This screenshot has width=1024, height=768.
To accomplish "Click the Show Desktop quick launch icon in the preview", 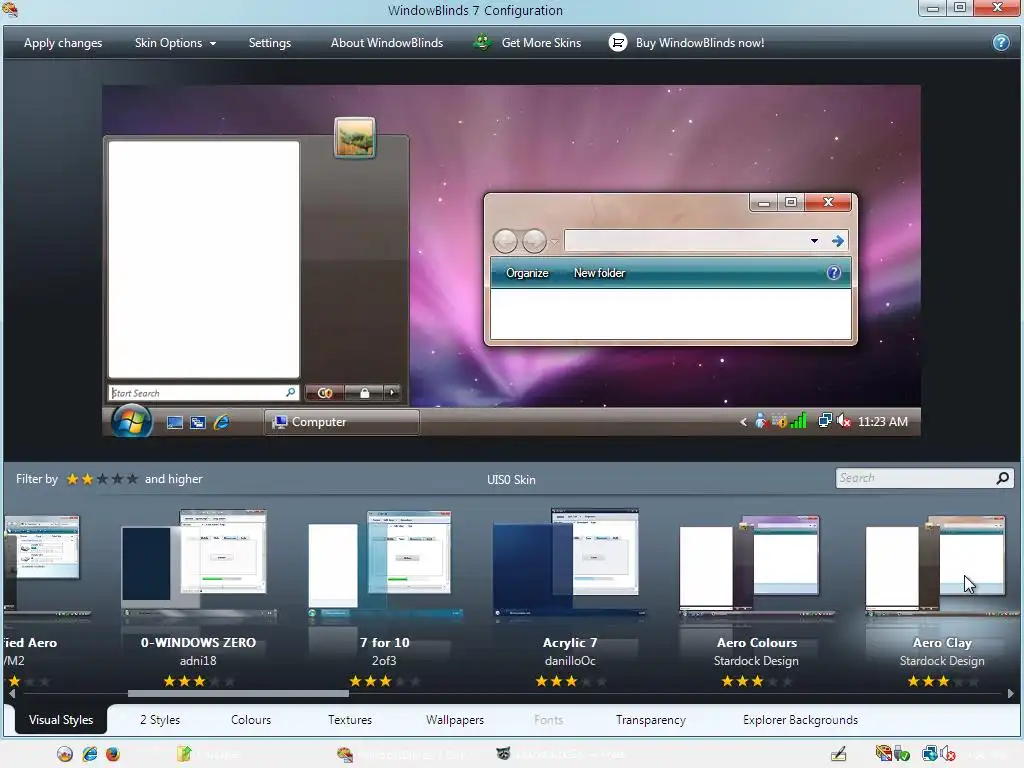I will (x=174, y=423).
